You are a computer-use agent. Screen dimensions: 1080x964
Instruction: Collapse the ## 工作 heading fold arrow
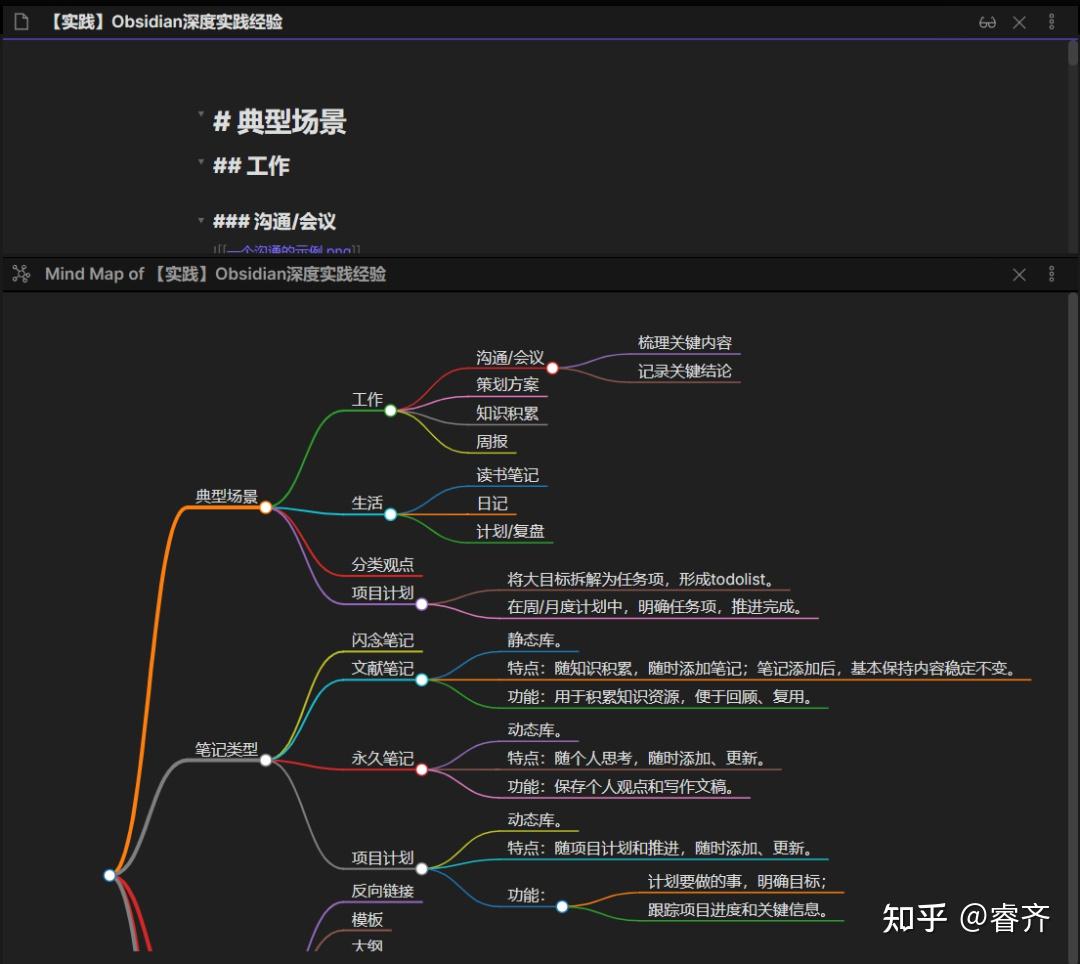coord(202,160)
